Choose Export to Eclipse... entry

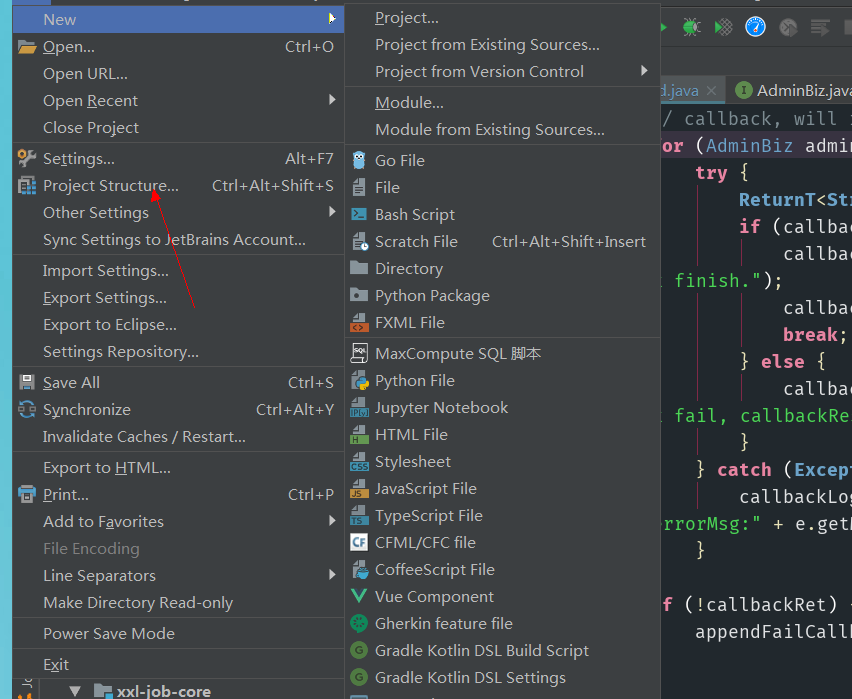178,324
